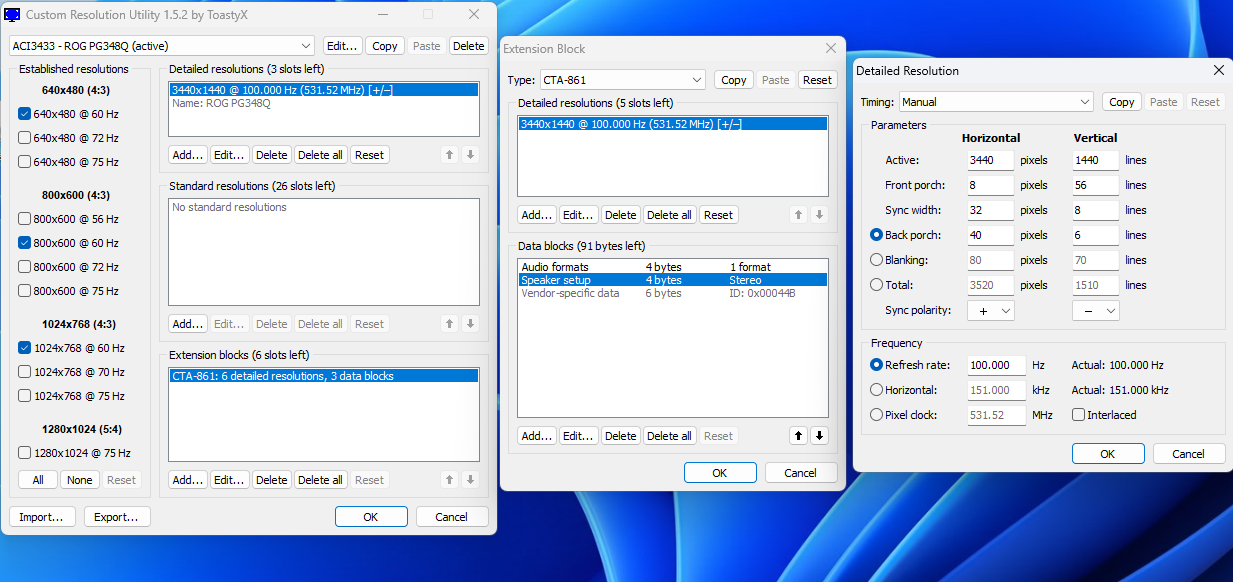Open the monitor selection dropdown ACI3433
This screenshot has width=1233, height=582.
(x=162, y=46)
